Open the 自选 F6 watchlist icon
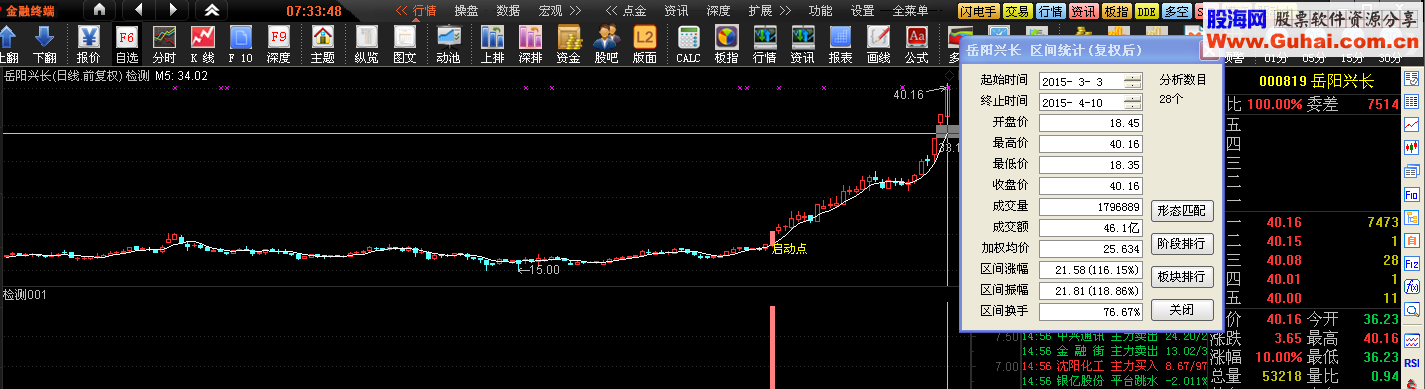The width and height of the screenshot is (1425, 389). (x=127, y=38)
